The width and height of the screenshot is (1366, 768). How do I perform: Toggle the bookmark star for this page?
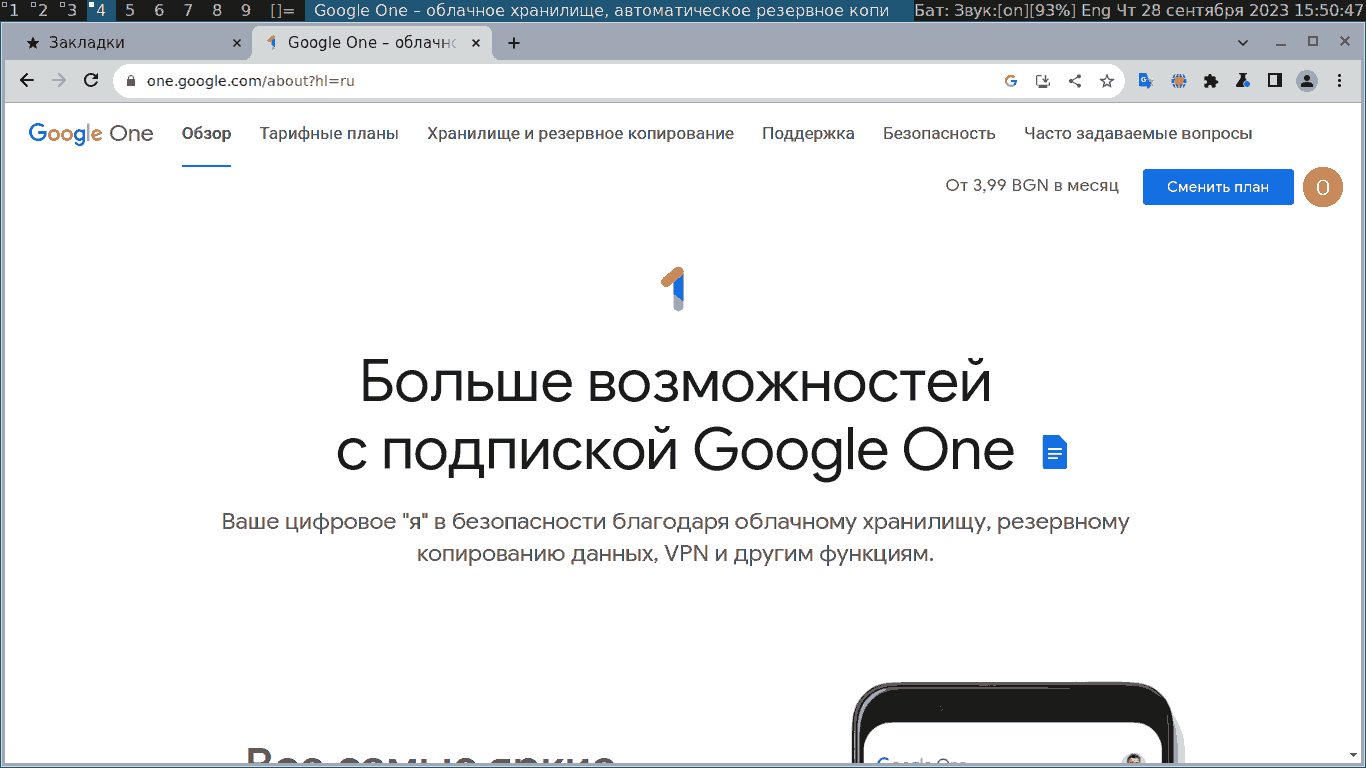[x=1107, y=81]
